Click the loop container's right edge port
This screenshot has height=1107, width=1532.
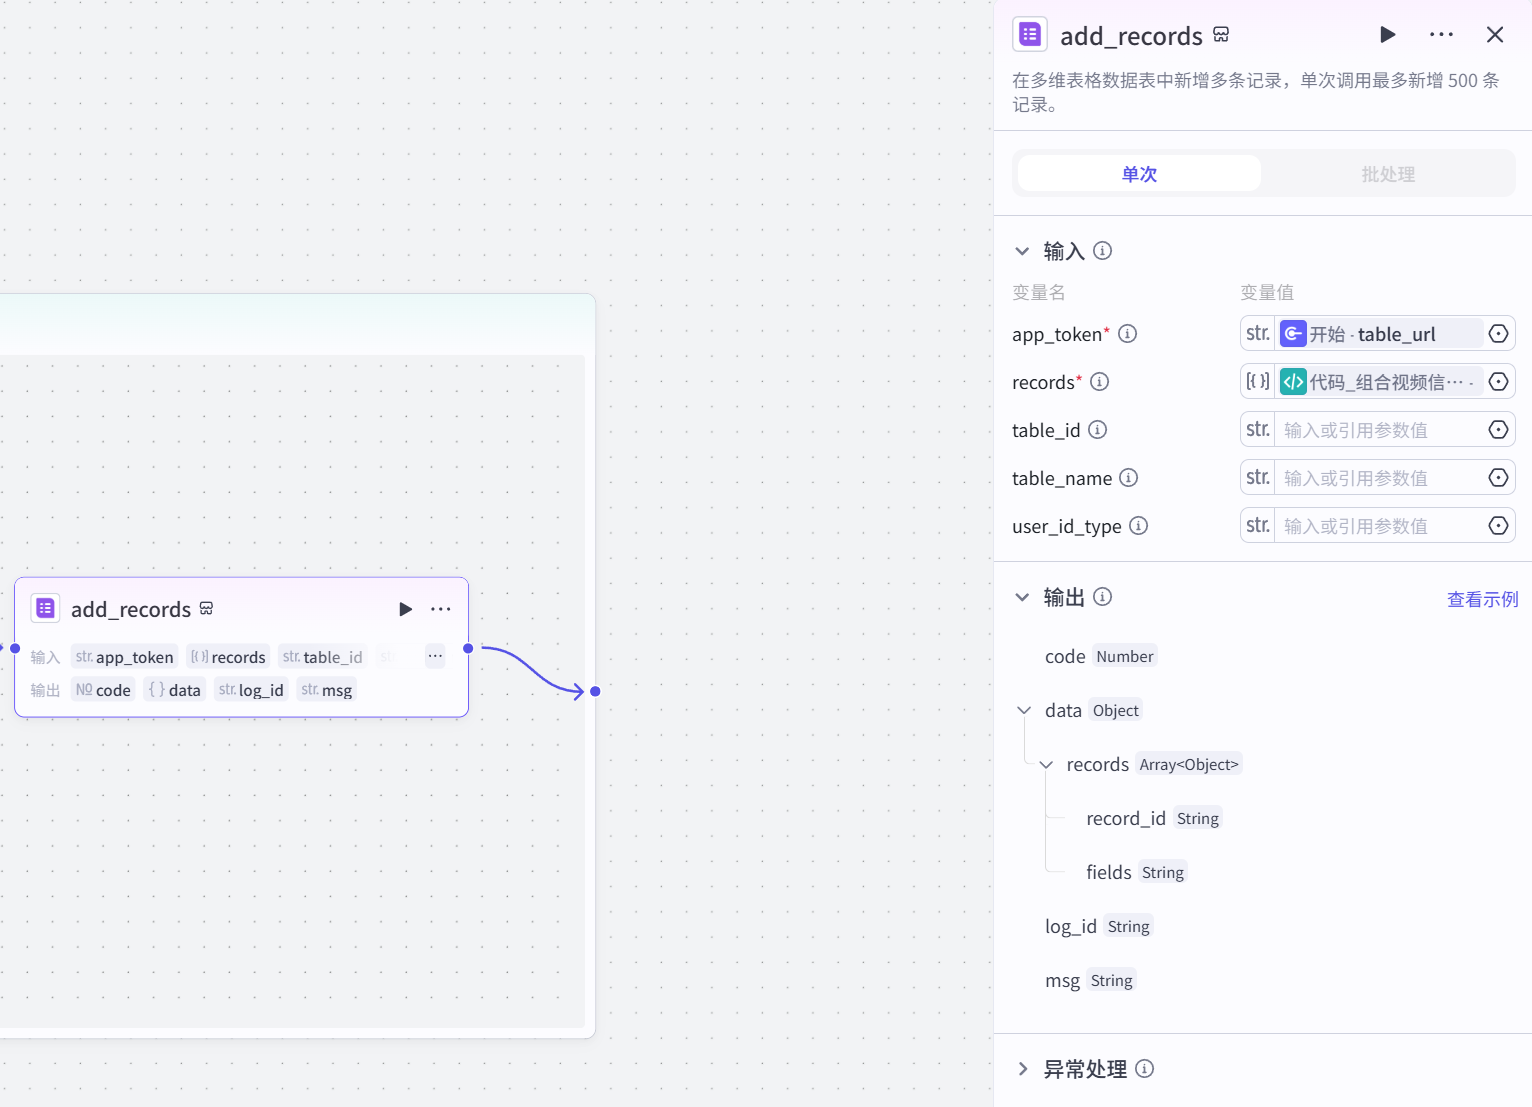(595, 691)
